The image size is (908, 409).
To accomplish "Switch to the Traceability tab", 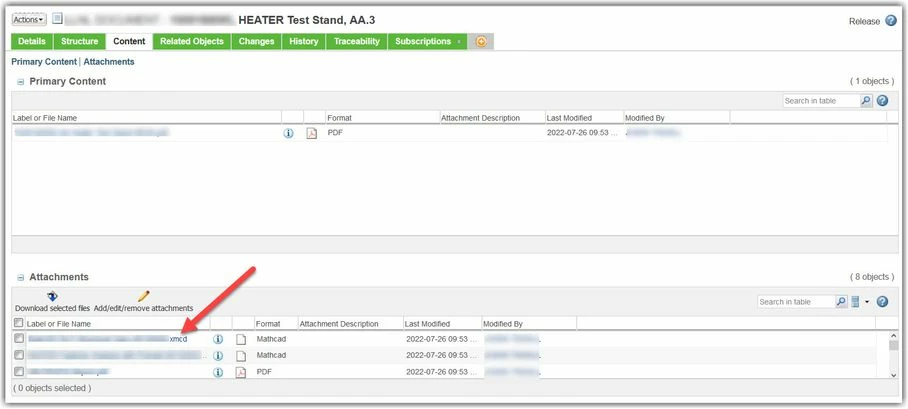I will click(357, 42).
